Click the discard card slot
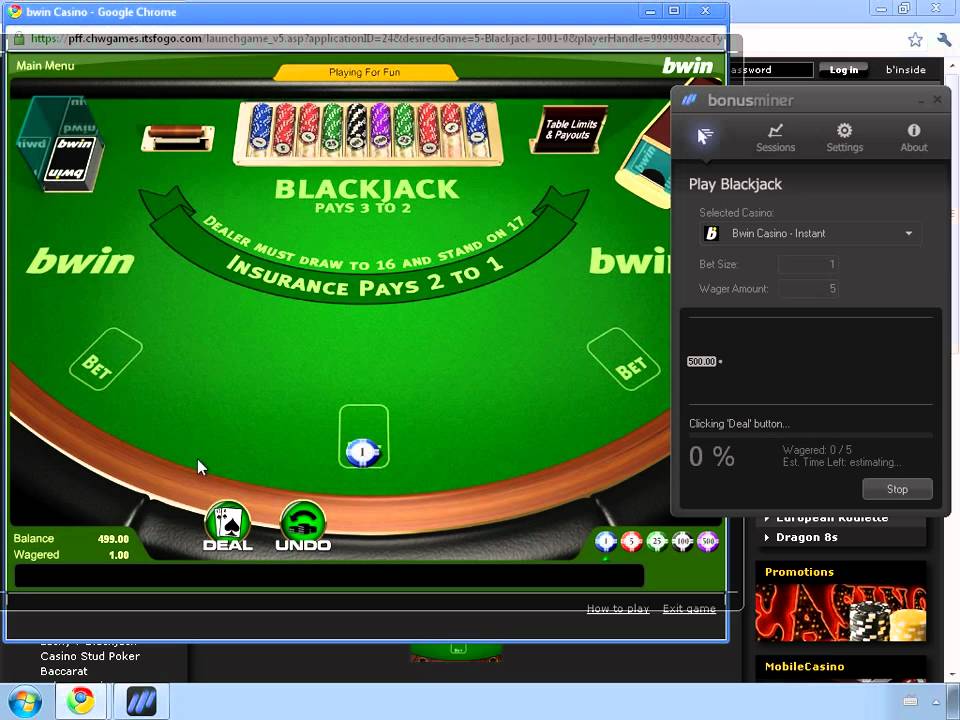960x720 pixels. 178,138
